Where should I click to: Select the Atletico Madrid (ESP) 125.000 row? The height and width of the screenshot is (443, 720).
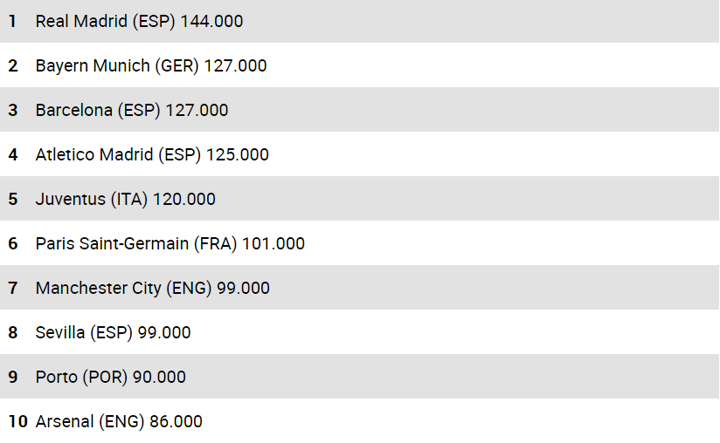pos(152,155)
